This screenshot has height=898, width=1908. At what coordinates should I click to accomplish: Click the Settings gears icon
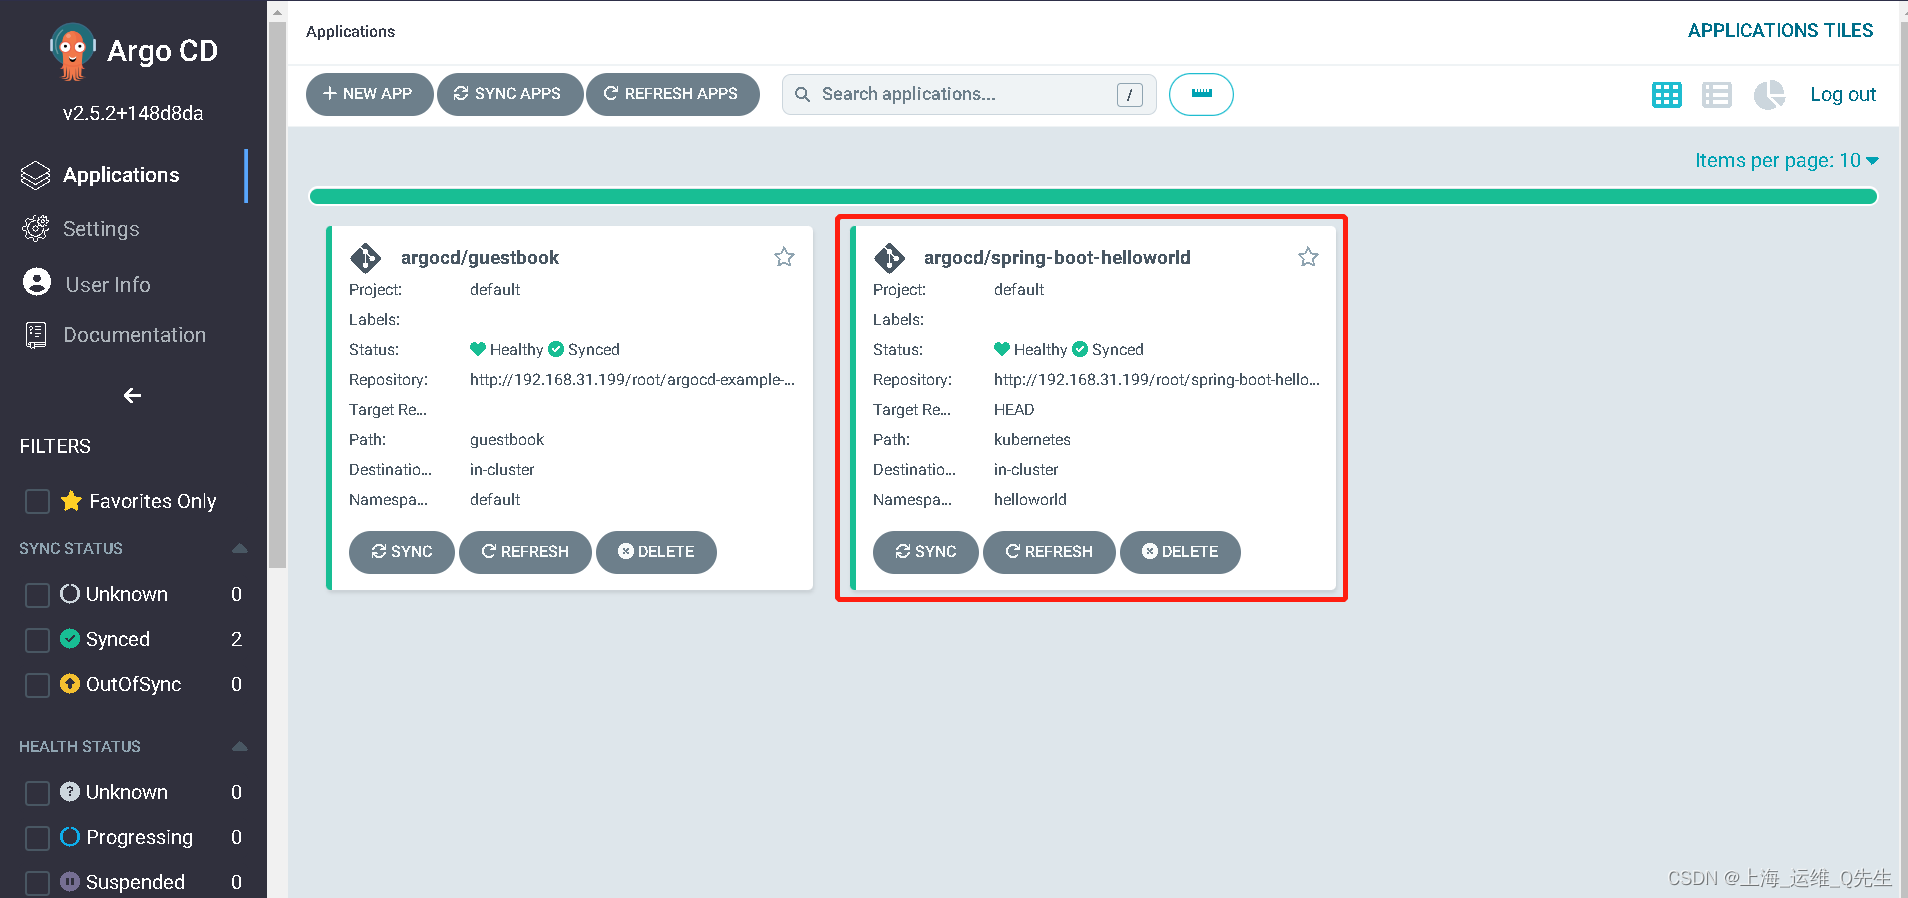36,229
